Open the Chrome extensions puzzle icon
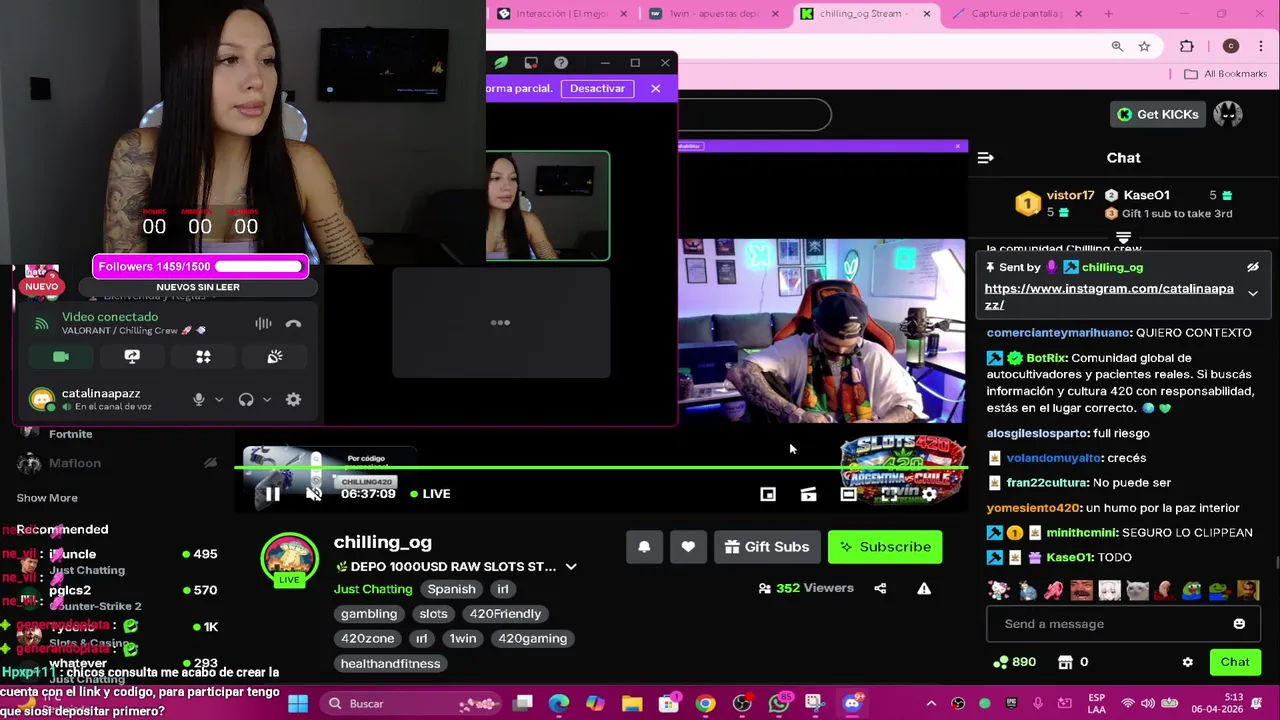This screenshot has width=1280, height=720. tap(1187, 46)
